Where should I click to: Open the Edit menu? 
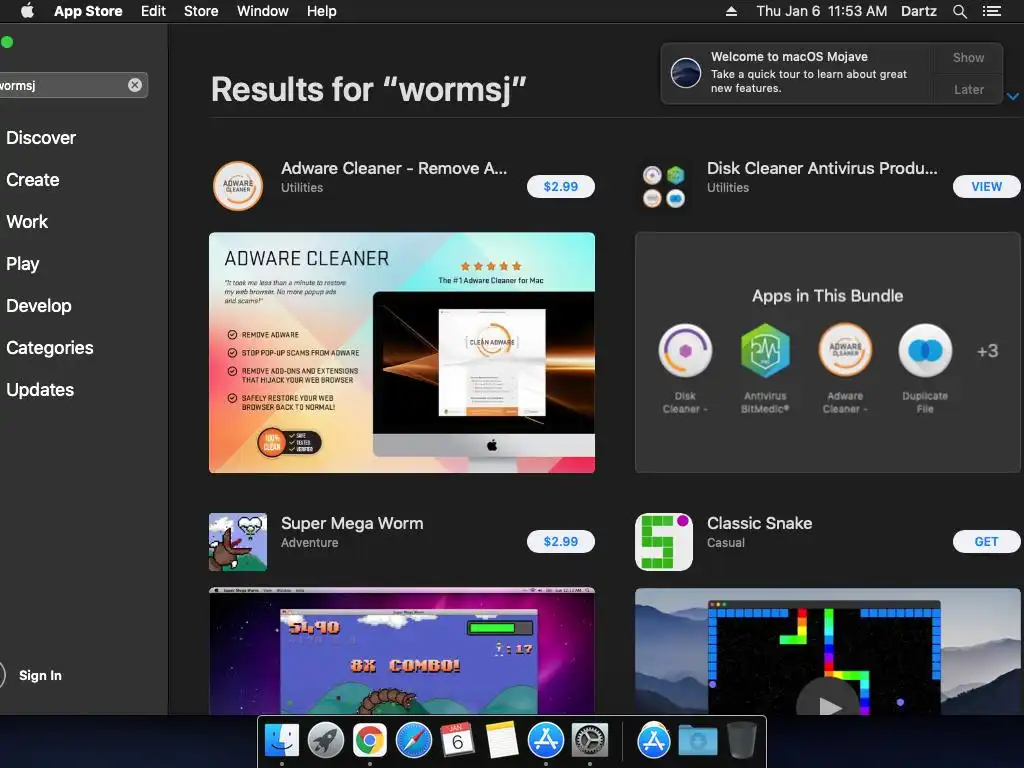153,11
